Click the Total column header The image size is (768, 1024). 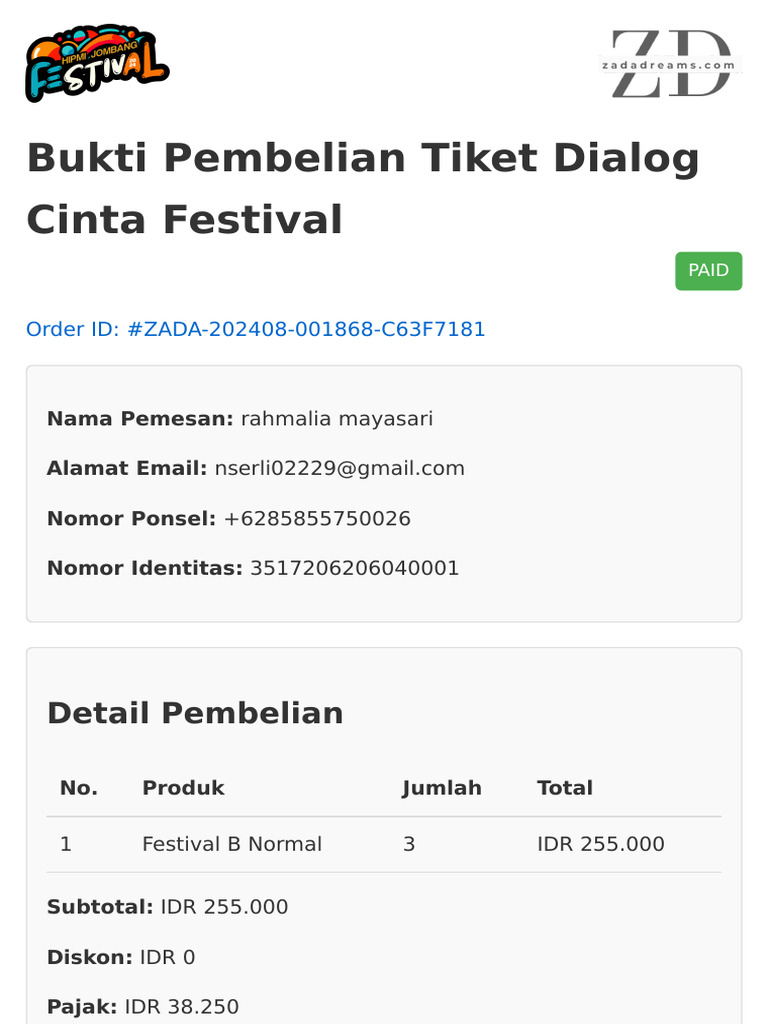565,788
